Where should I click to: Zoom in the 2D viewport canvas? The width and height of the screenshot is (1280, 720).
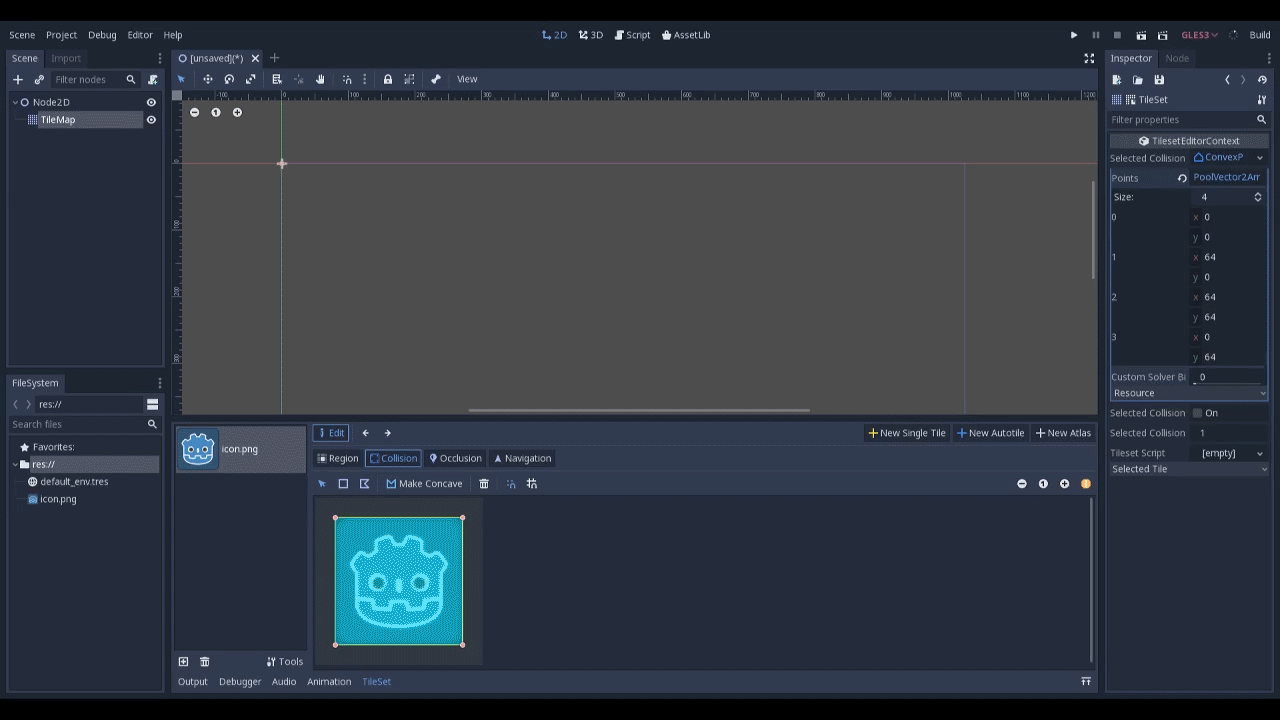click(x=237, y=112)
